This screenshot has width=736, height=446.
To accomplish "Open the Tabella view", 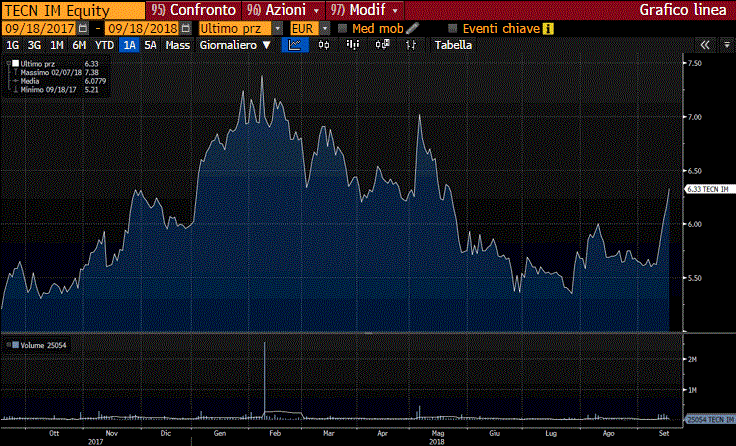I will point(453,45).
